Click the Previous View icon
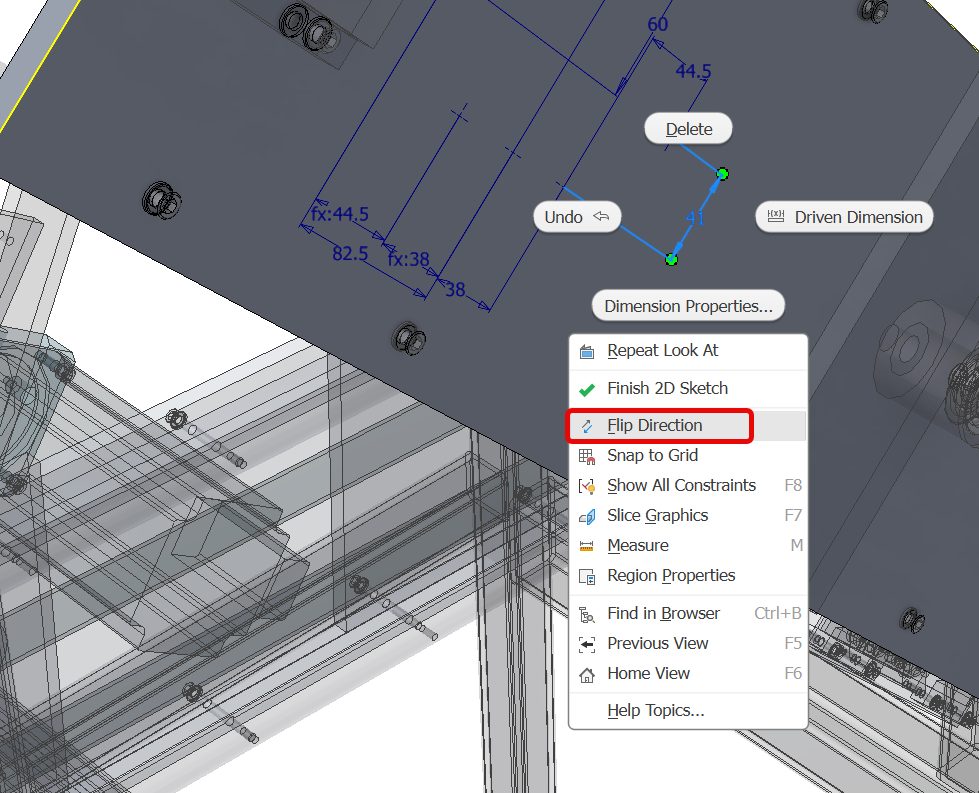This screenshot has height=793, width=979. [x=587, y=644]
